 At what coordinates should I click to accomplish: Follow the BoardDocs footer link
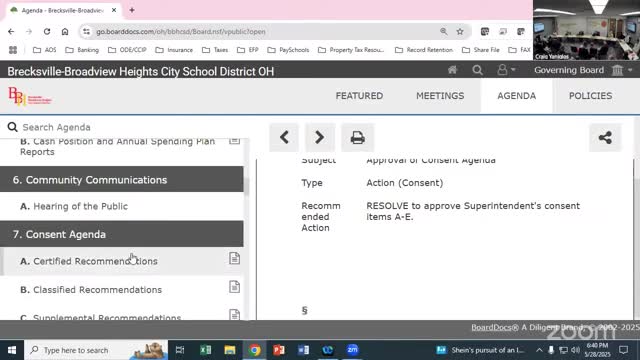coord(492,327)
